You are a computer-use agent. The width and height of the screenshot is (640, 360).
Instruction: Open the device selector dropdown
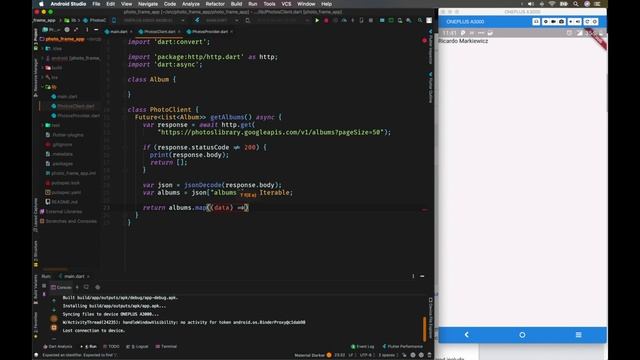tap(153, 20)
